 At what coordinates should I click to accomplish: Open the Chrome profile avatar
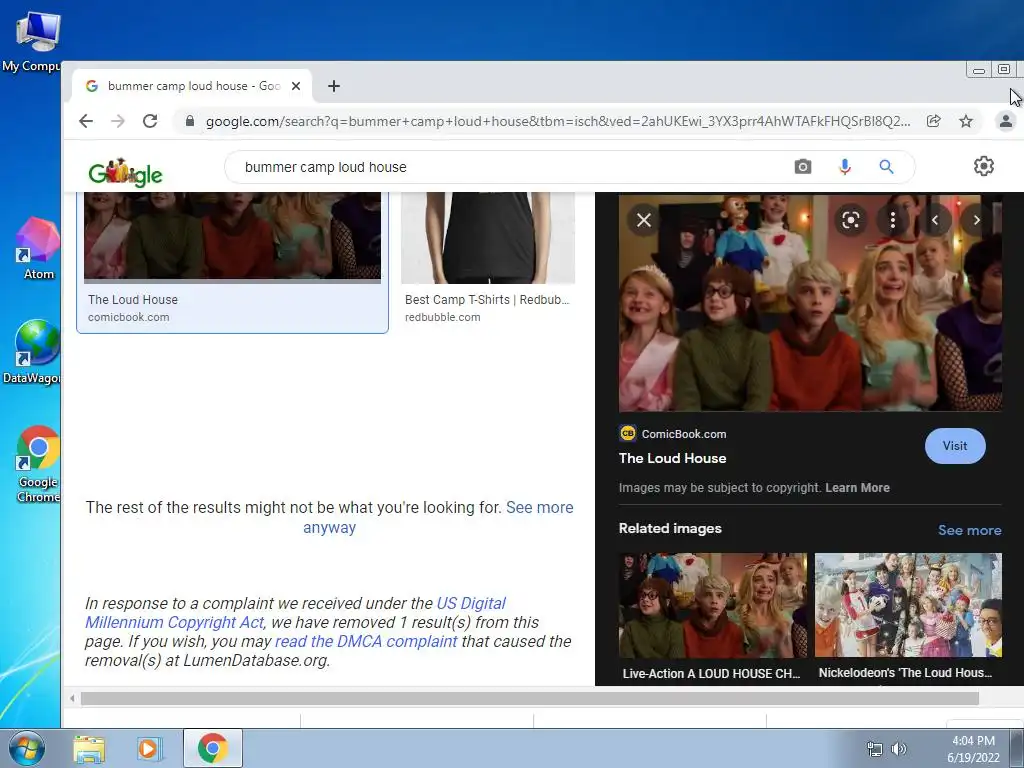pyautogui.click(x=1006, y=121)
